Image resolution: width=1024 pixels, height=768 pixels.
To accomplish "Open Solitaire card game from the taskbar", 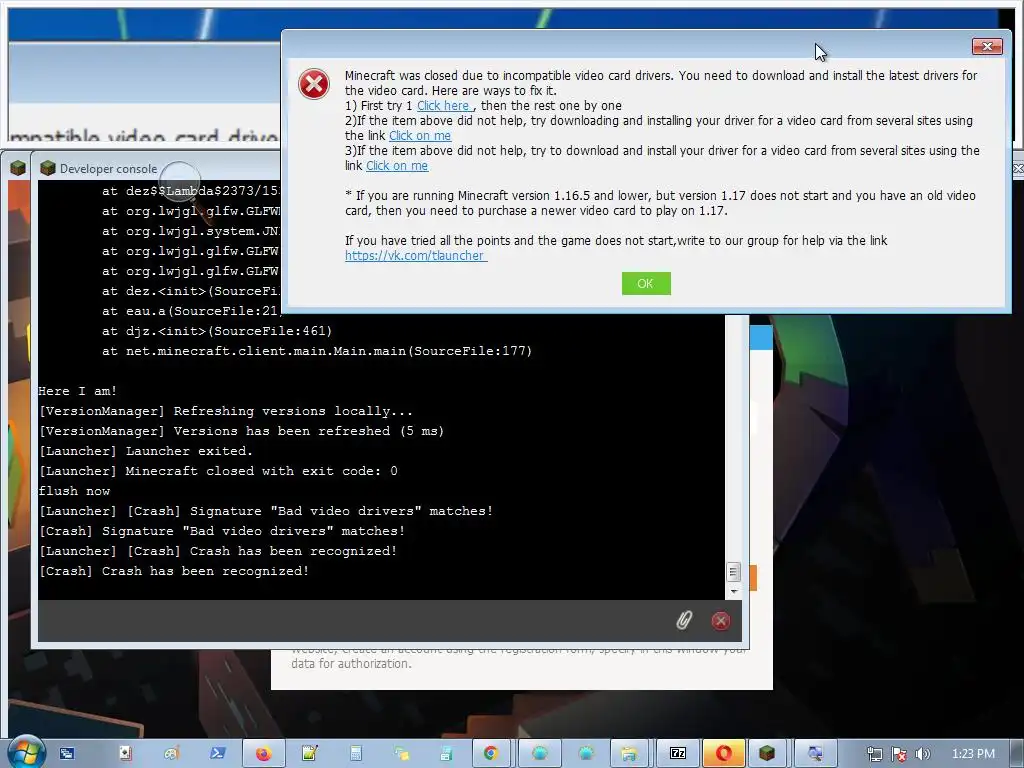I will pos(125,754).
